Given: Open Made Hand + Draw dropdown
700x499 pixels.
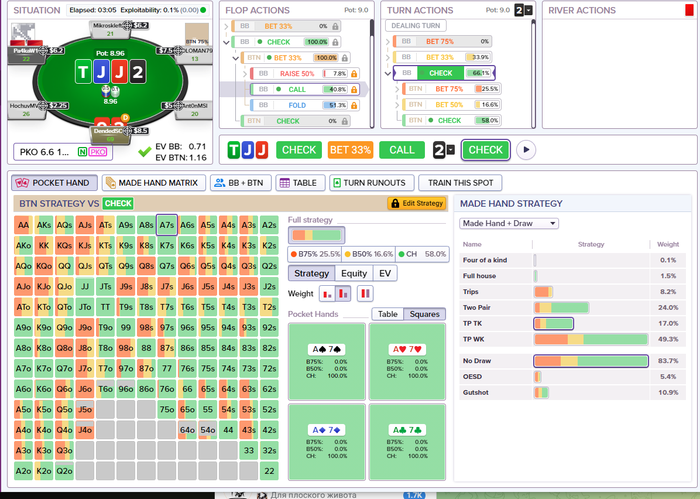Looking at the screenshot, I should pyautogui.click(x=509, y=223).
